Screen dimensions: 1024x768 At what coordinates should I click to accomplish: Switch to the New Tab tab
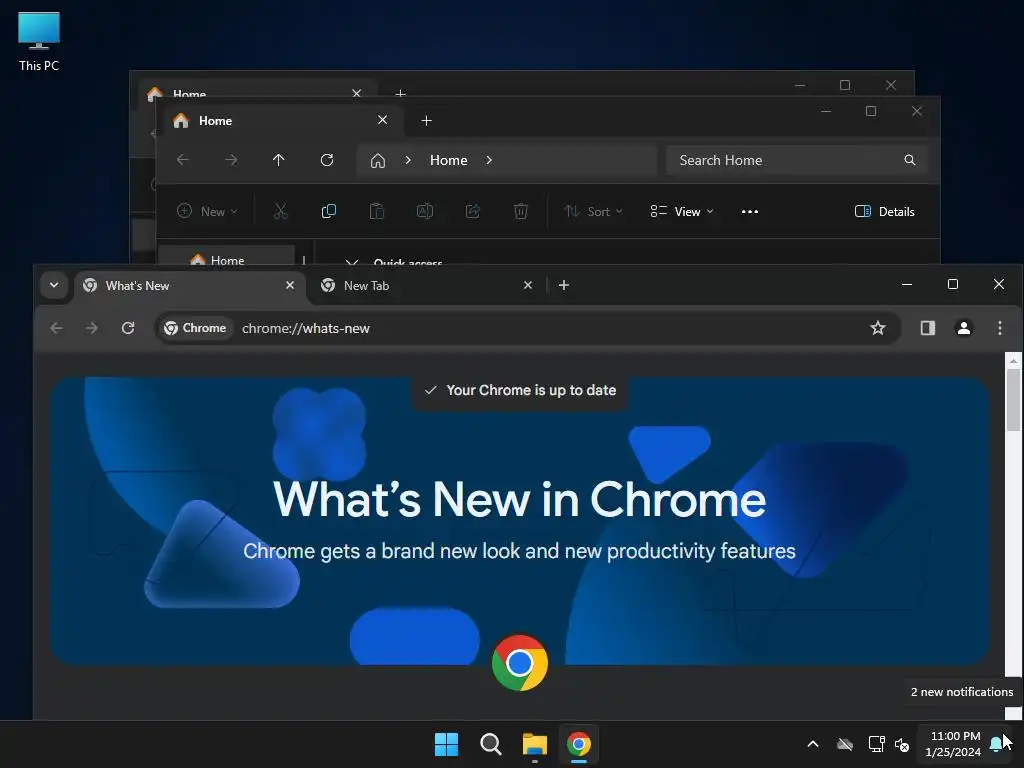(426, 285)
